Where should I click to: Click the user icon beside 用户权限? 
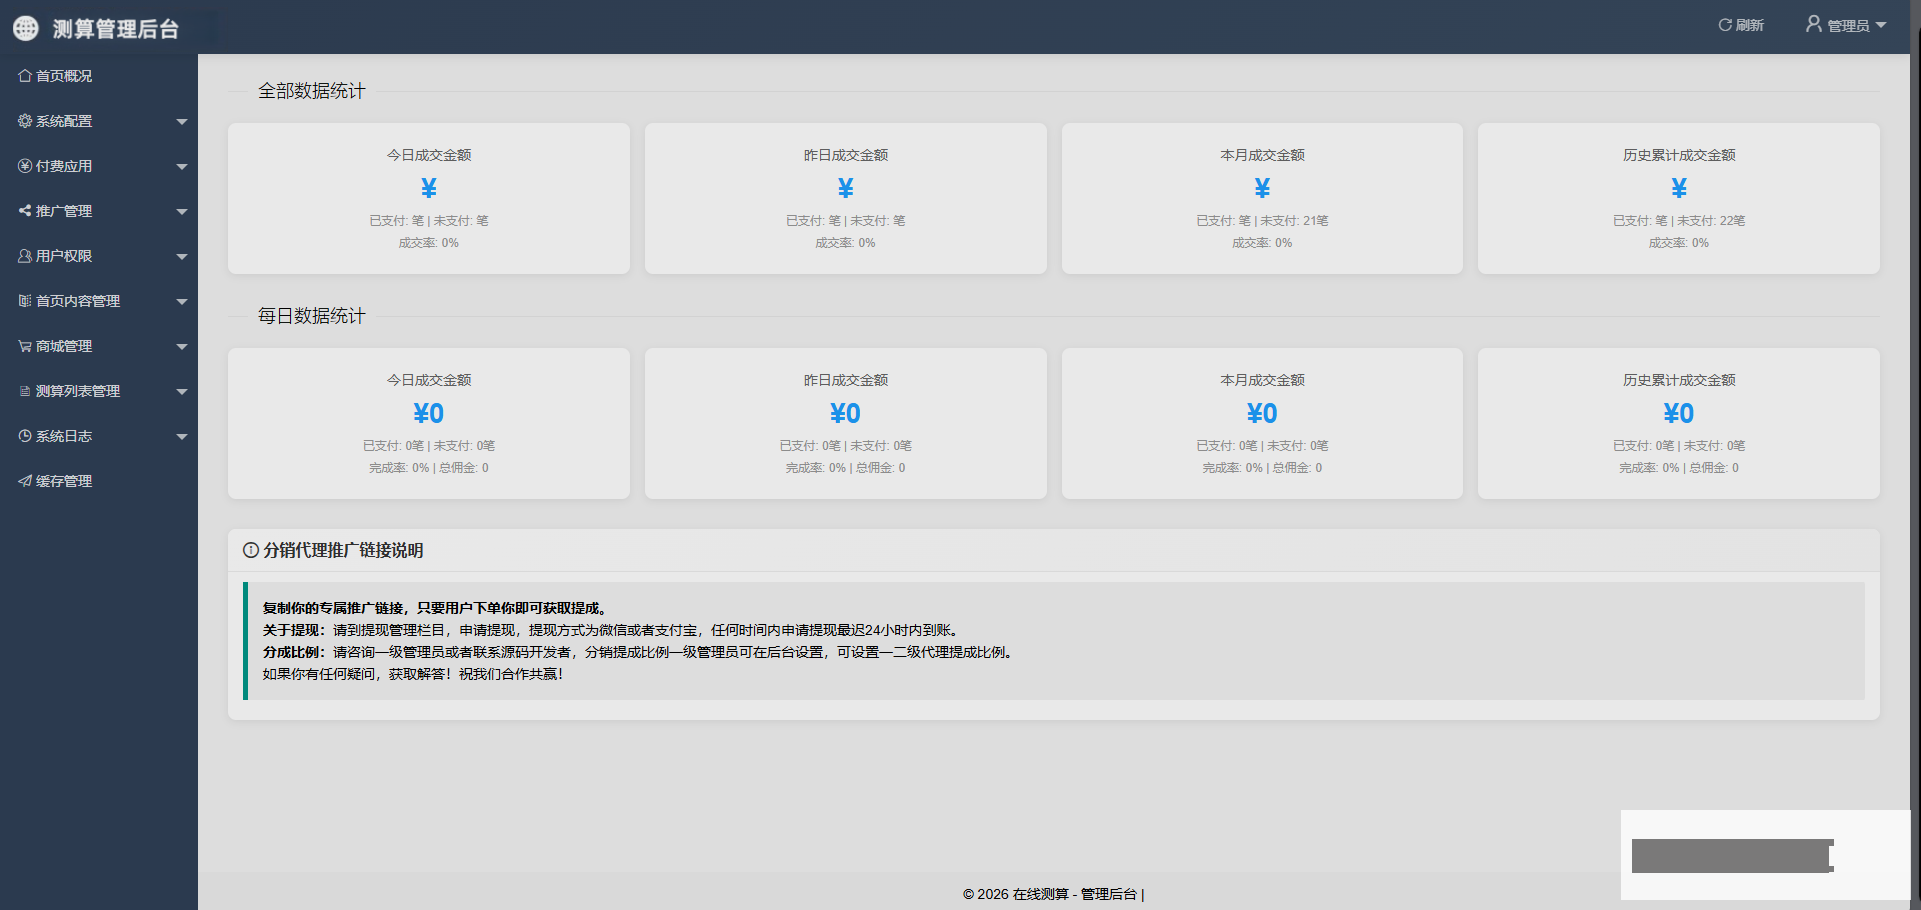click(x=25, y=256)
